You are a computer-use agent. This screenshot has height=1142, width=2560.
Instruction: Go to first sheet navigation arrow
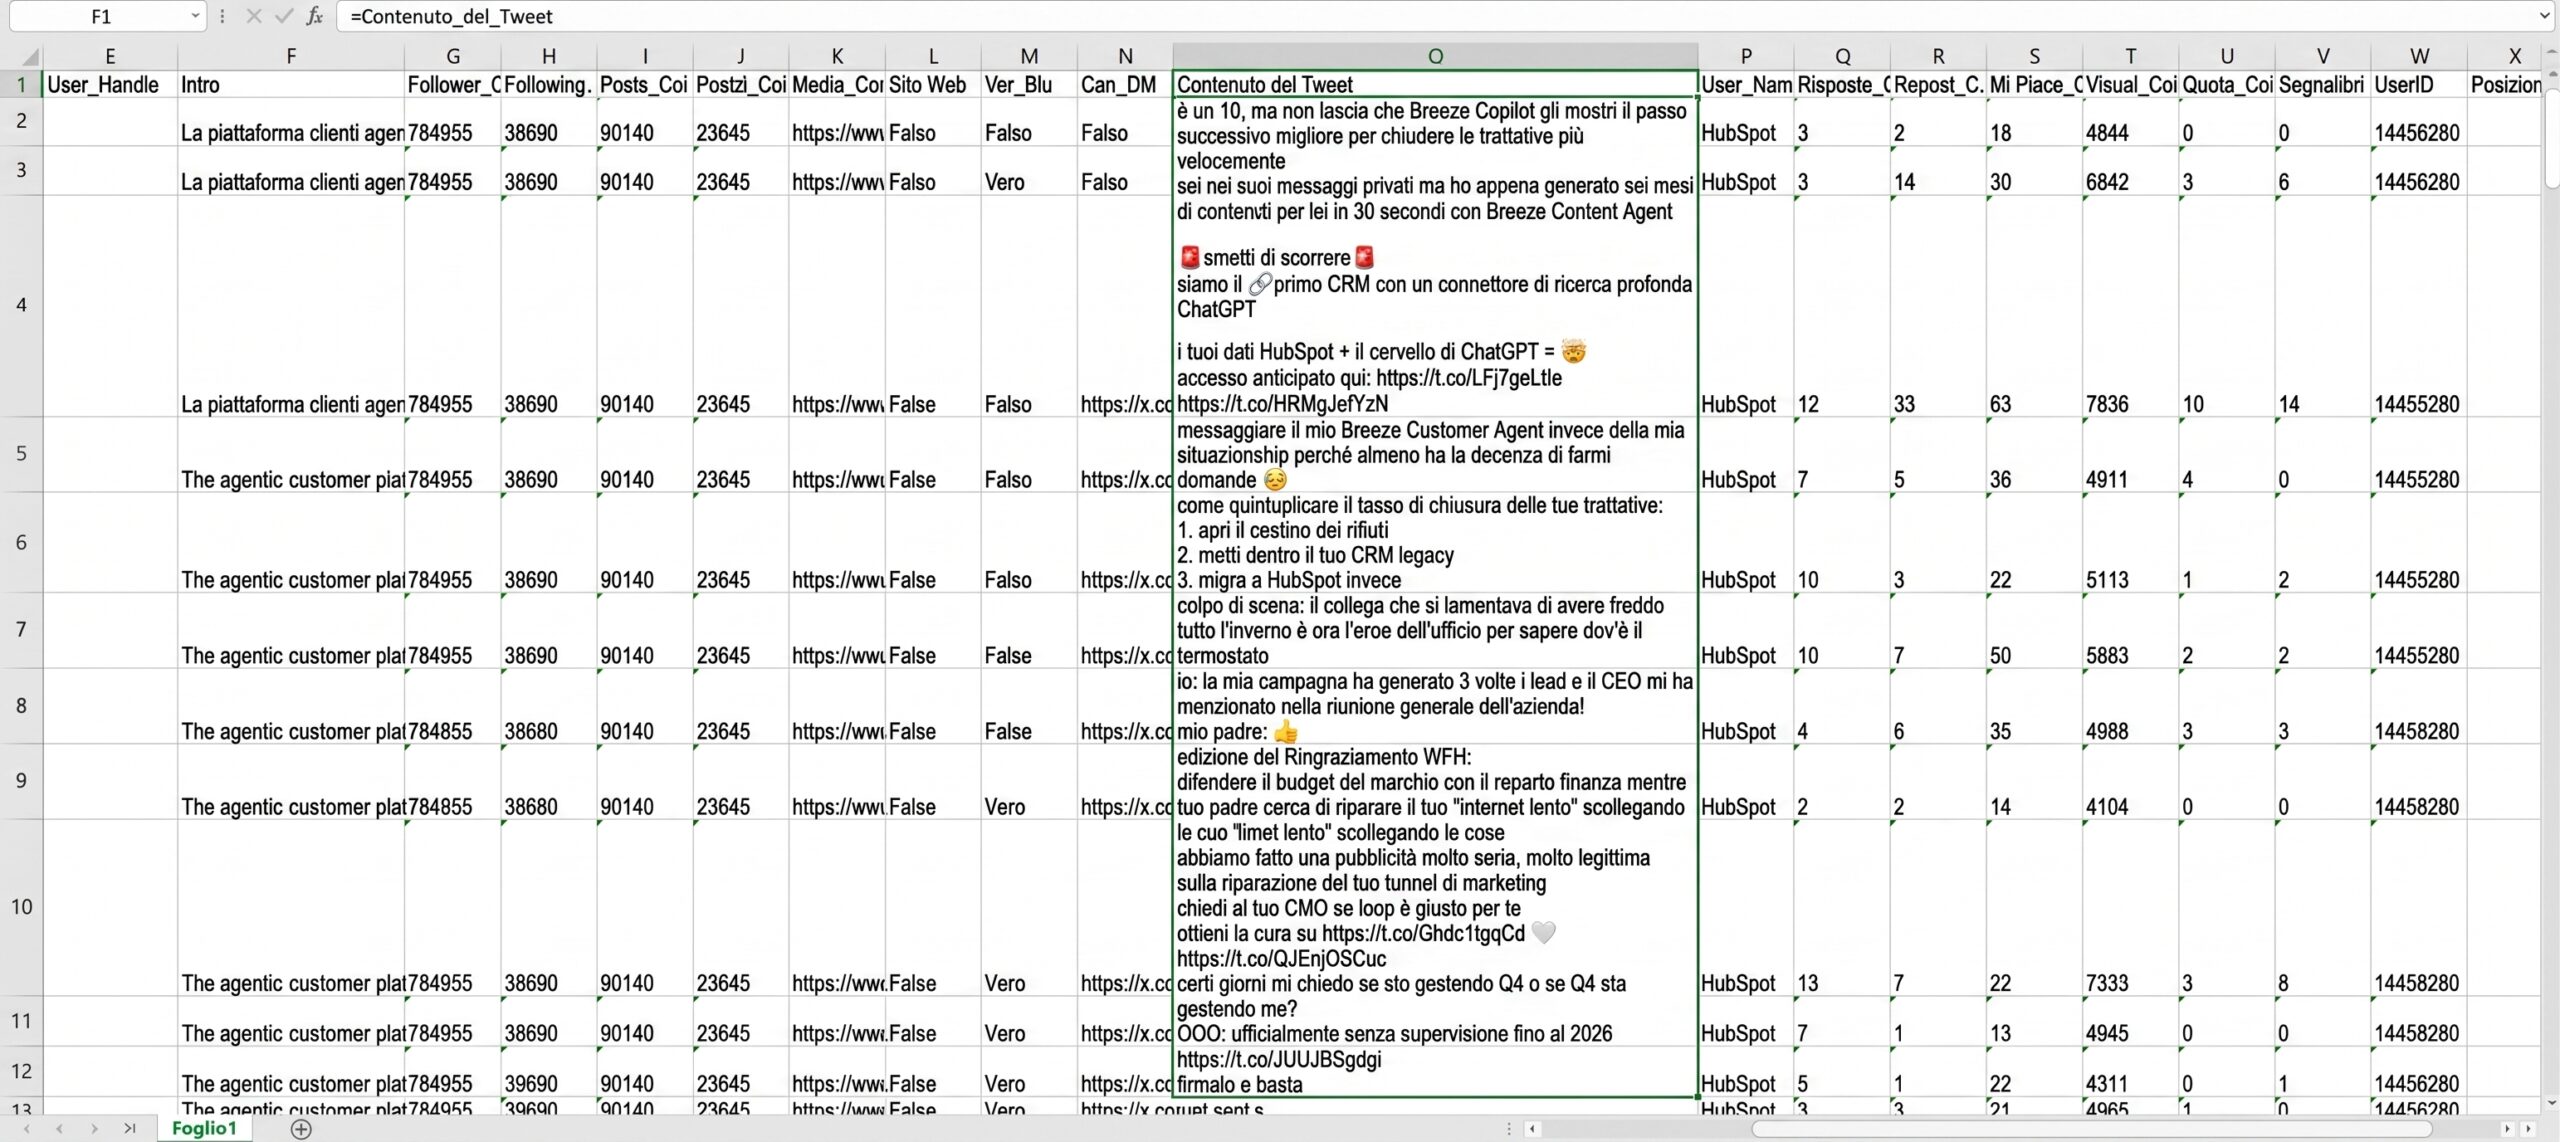[27, 1129]
